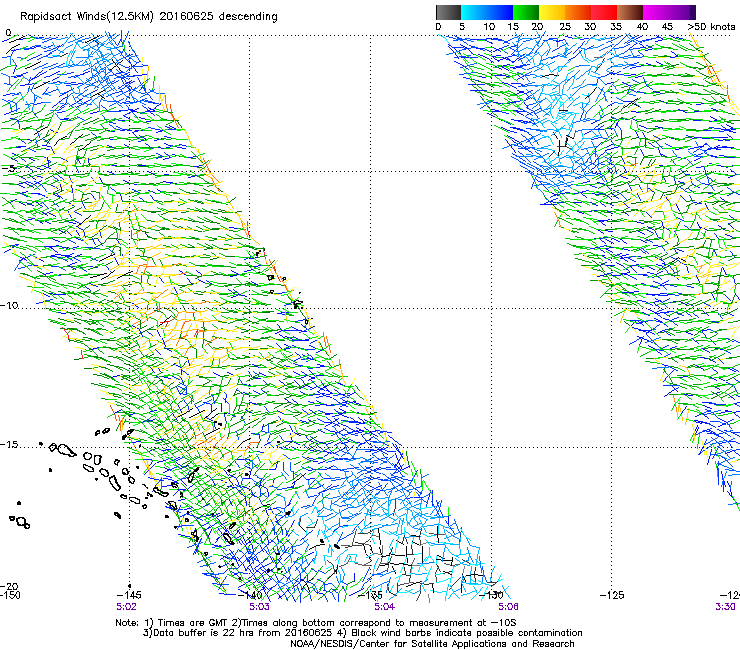This screenshot has height=650, width=740.
Task: Click the '15' legend scale number
Action: [x=513, y=26]
